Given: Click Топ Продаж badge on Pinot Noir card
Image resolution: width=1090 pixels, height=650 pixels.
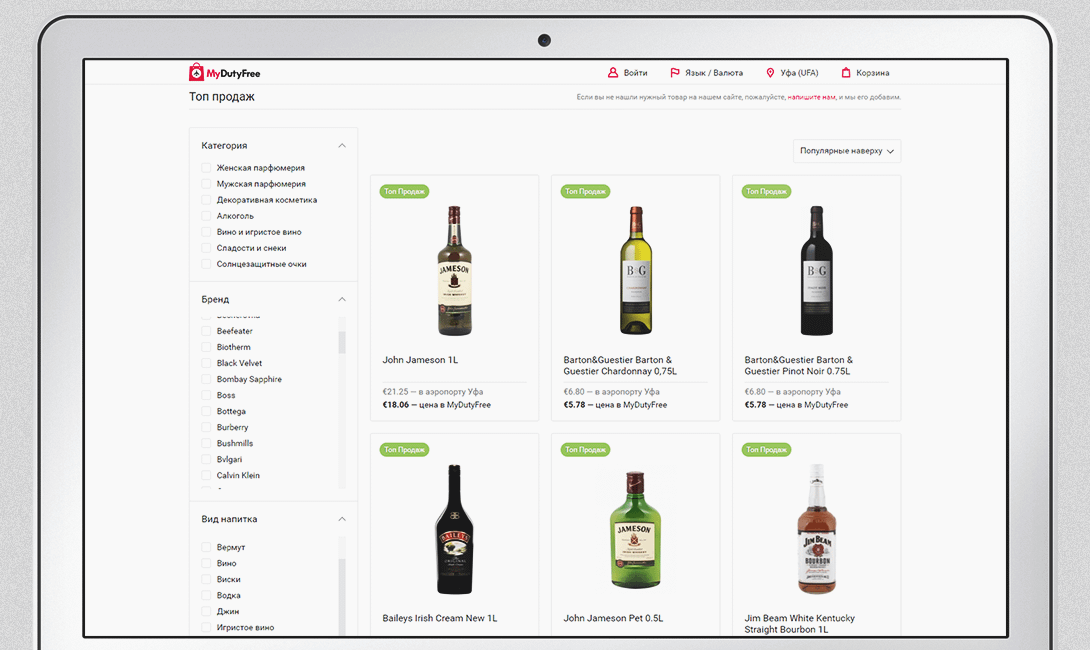Looking at the screenshot, I should click(766, 191).
